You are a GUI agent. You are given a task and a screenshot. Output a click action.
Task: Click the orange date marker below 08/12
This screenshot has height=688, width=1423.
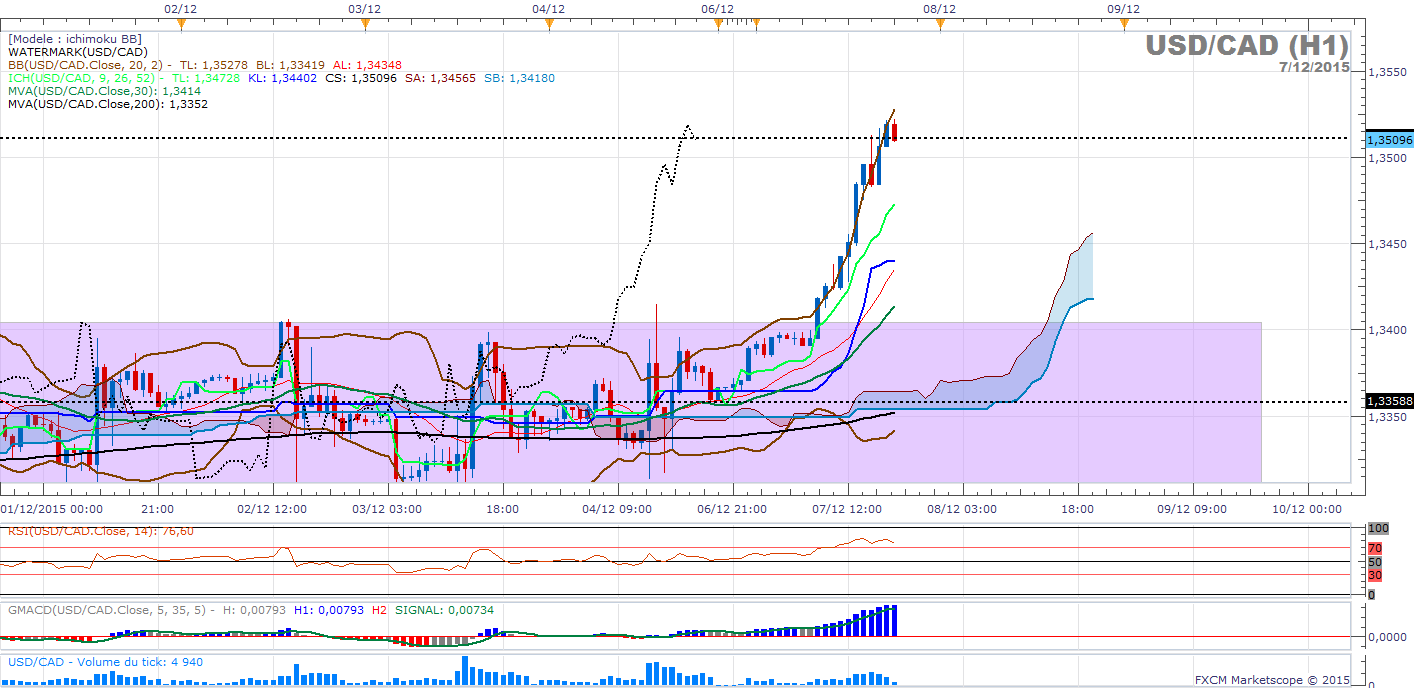940,25
